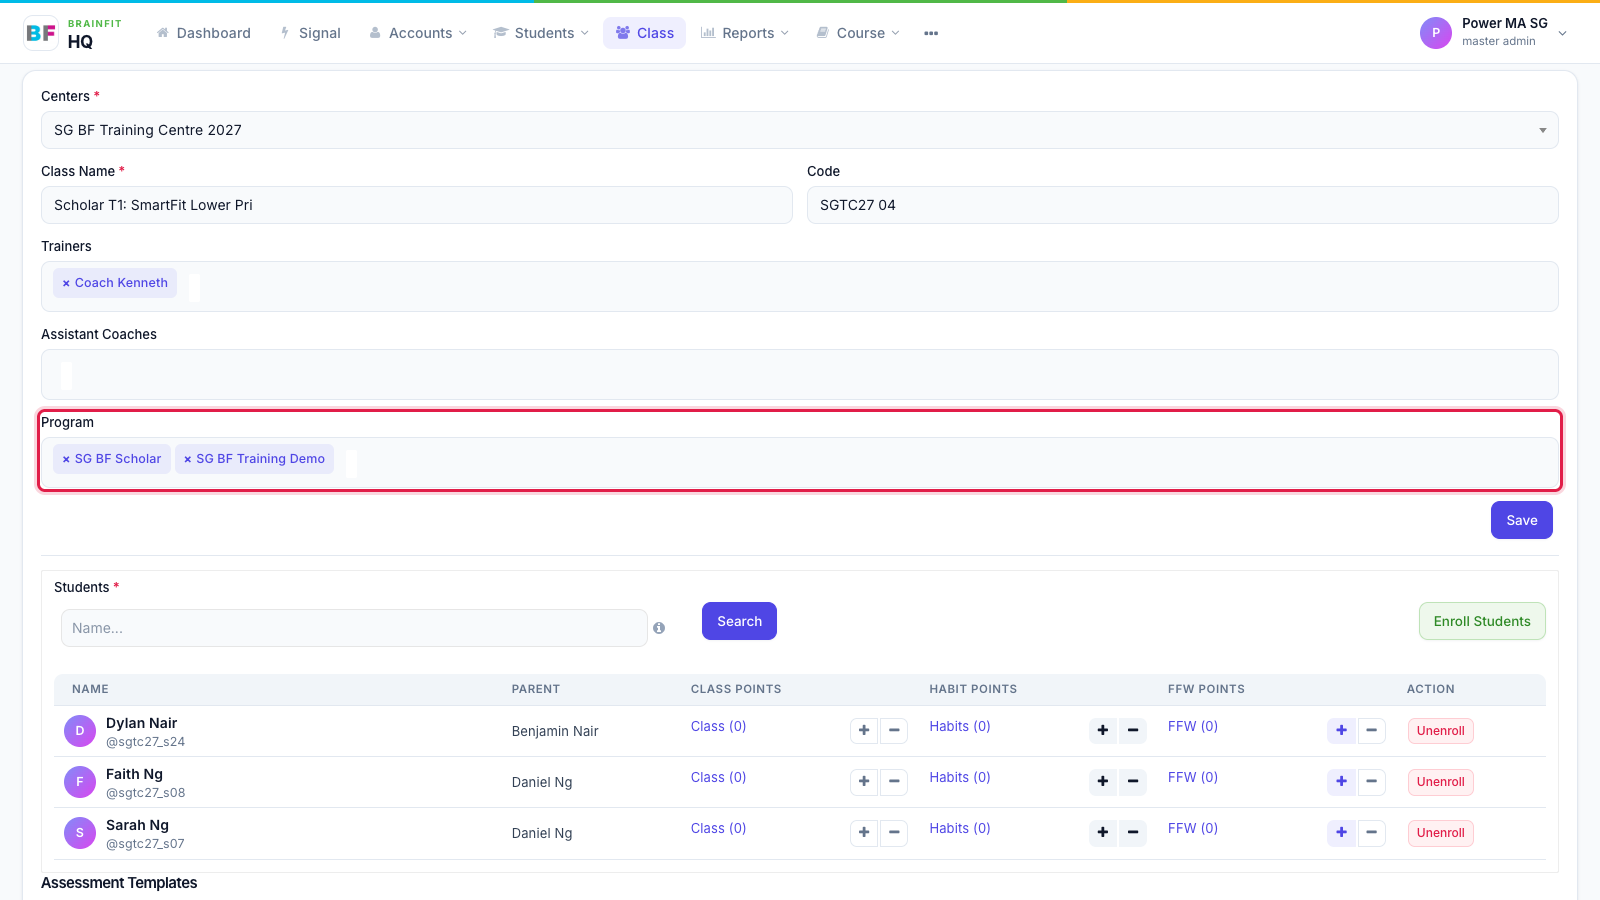Expand the Course menu
Screen dimensions: 1600x900
[858, 33]
